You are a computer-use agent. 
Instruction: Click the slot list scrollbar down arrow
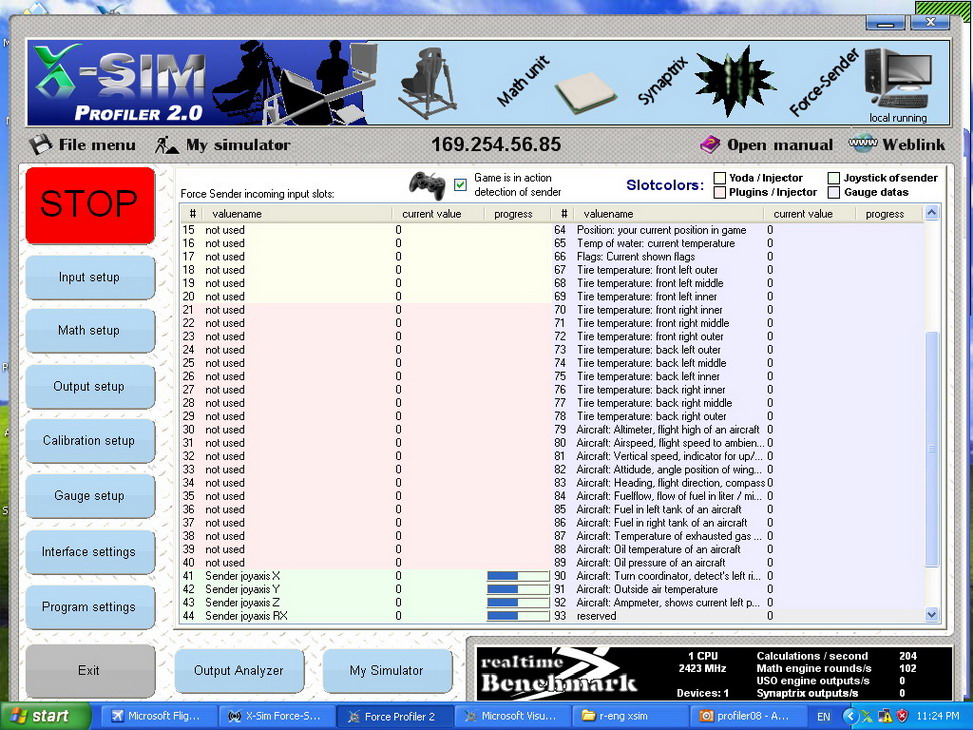click(x=931, y=615)
